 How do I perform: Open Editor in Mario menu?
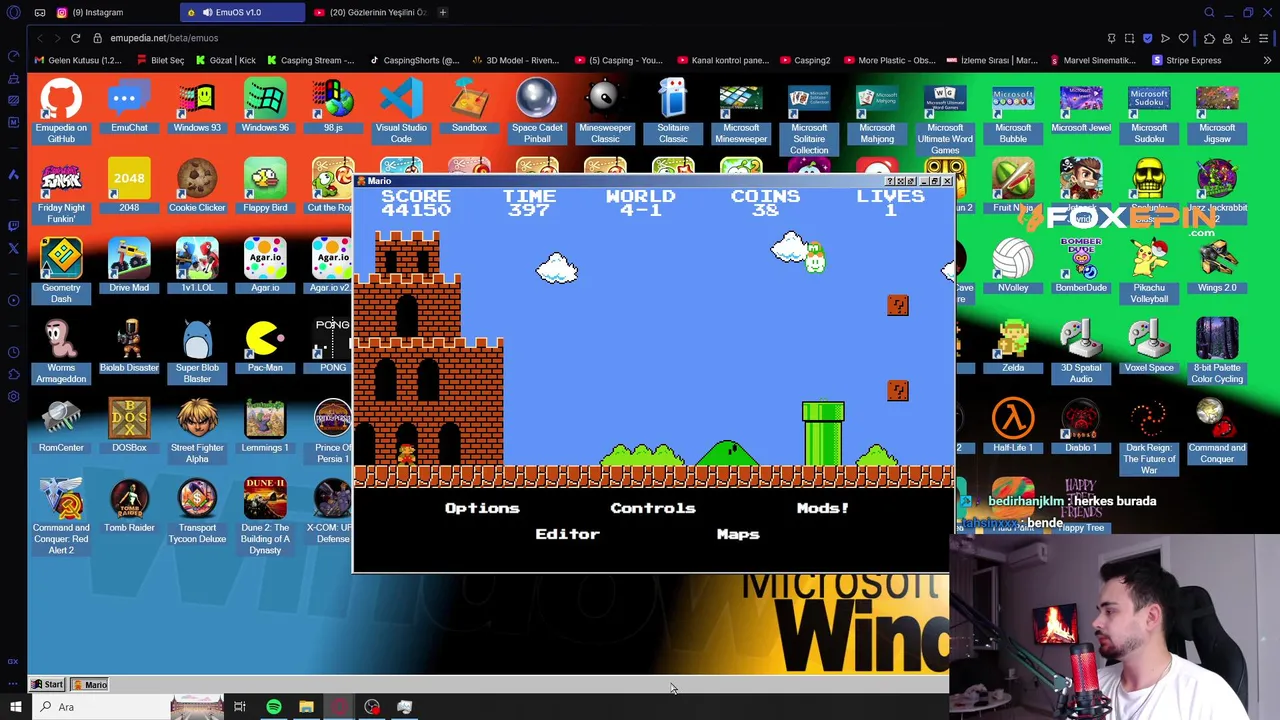click(x=567, y=534)
